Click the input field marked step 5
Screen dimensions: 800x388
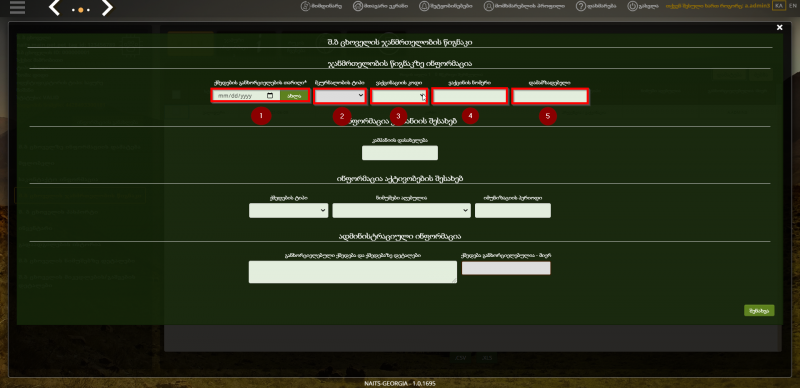coord(550,95)
